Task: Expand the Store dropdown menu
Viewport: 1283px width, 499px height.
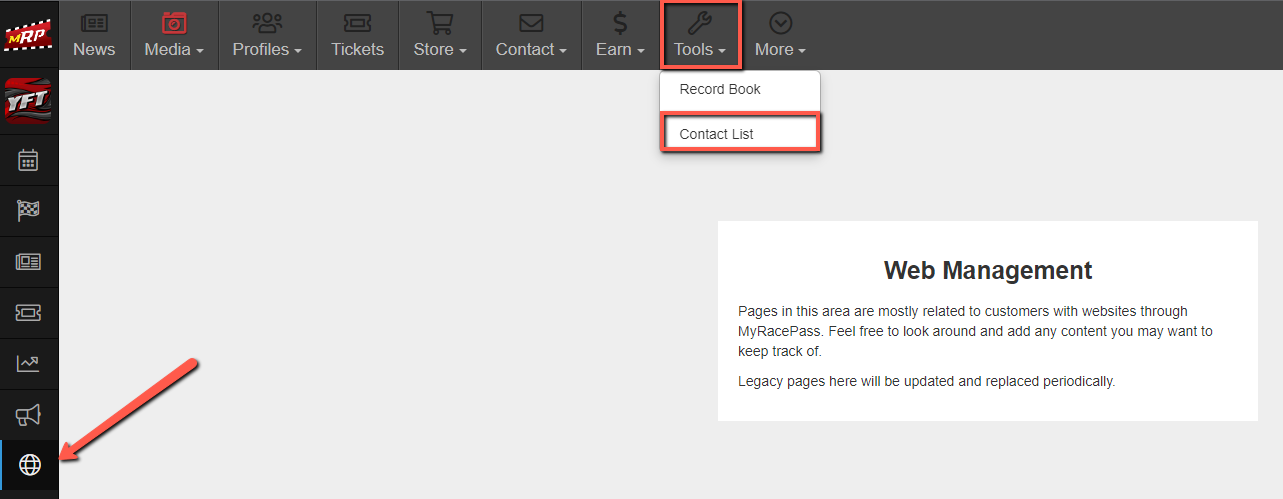Action: [440, 35]
